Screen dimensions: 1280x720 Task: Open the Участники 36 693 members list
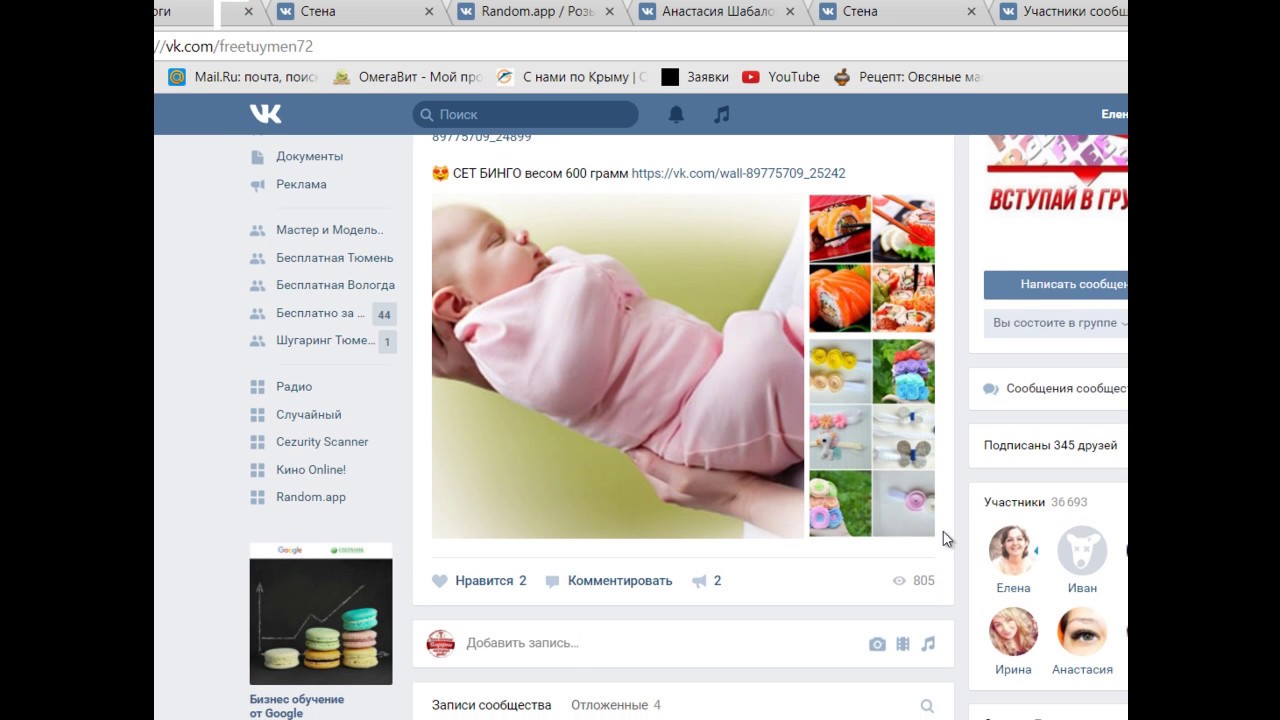(x=1035, y=502)
